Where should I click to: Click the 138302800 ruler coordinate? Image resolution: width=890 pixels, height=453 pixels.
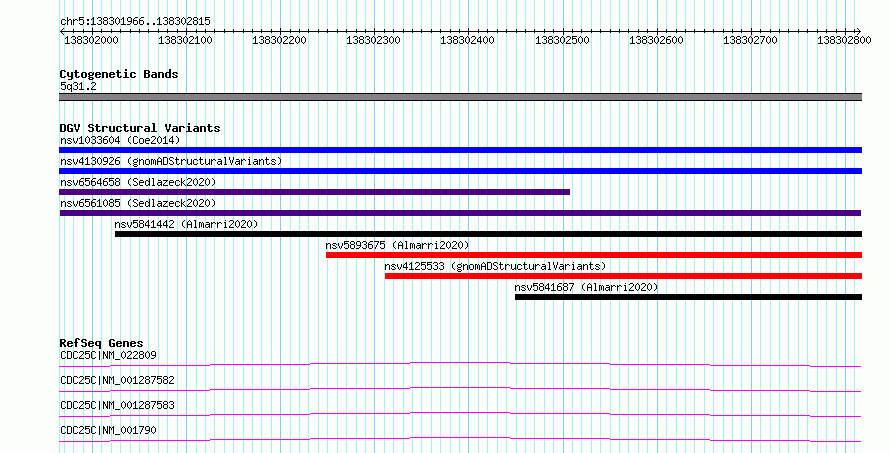point(844,40)
